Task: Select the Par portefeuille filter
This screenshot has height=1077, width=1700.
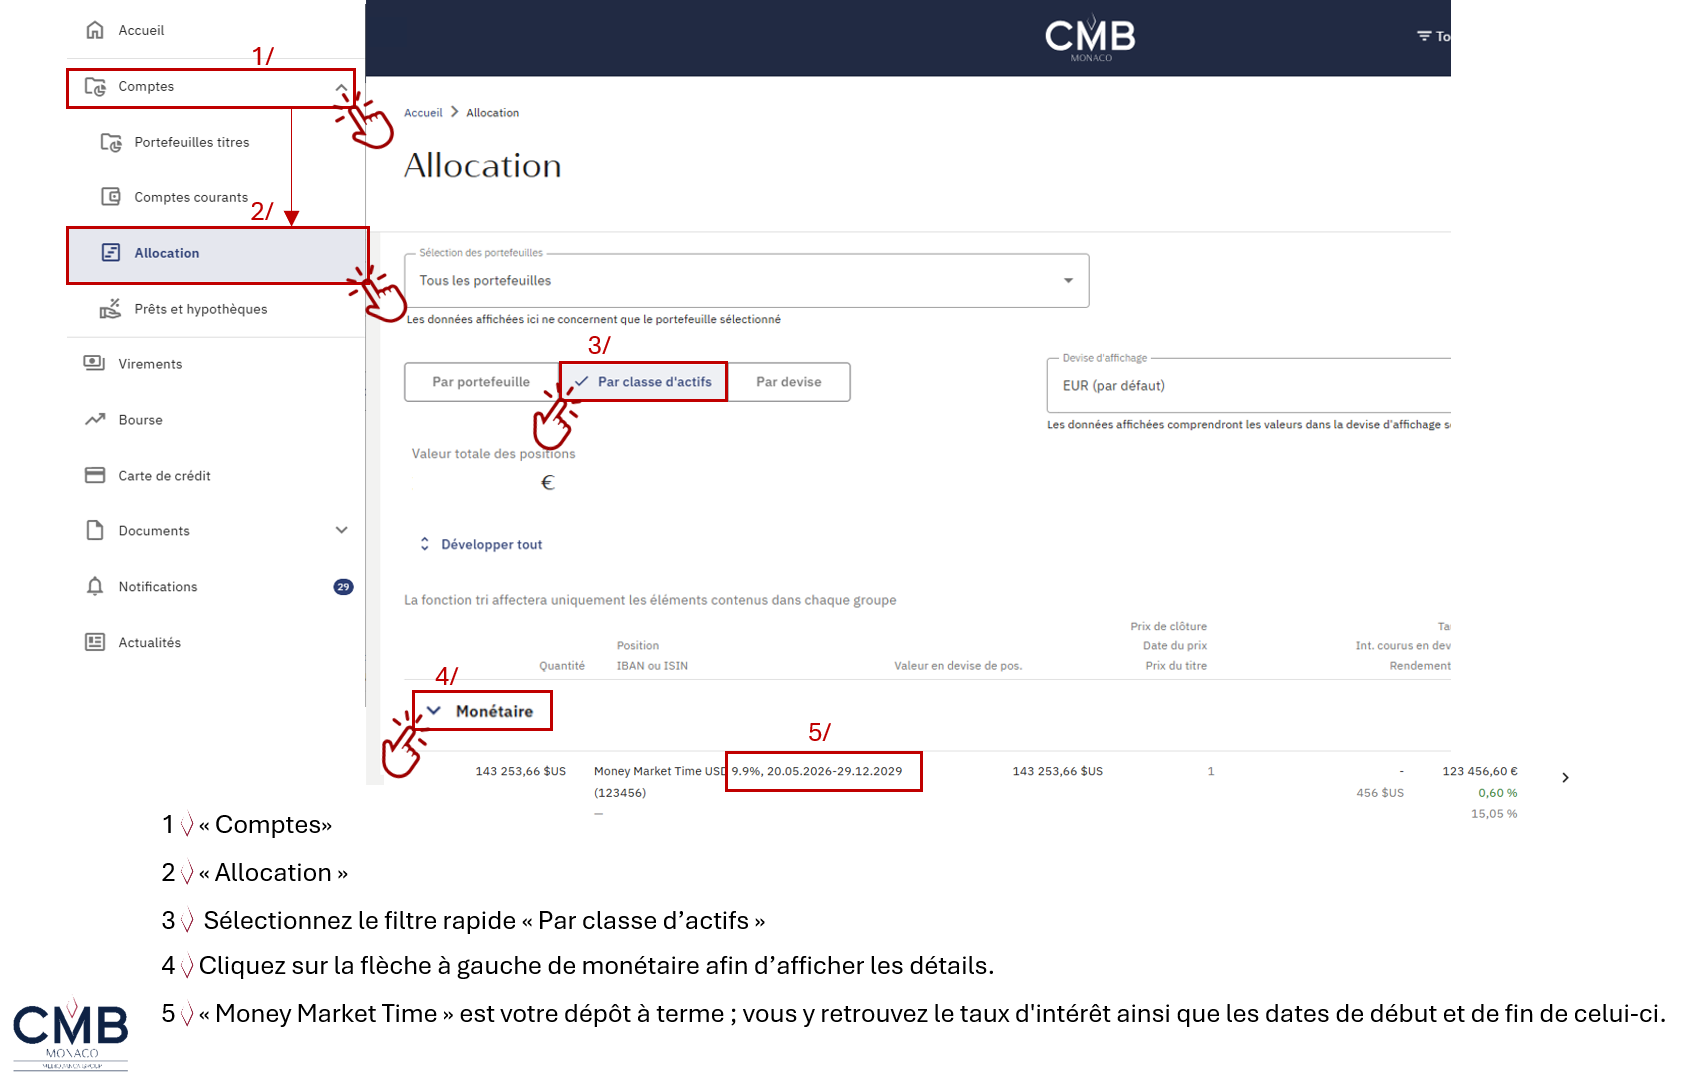Action: point(482,382)
